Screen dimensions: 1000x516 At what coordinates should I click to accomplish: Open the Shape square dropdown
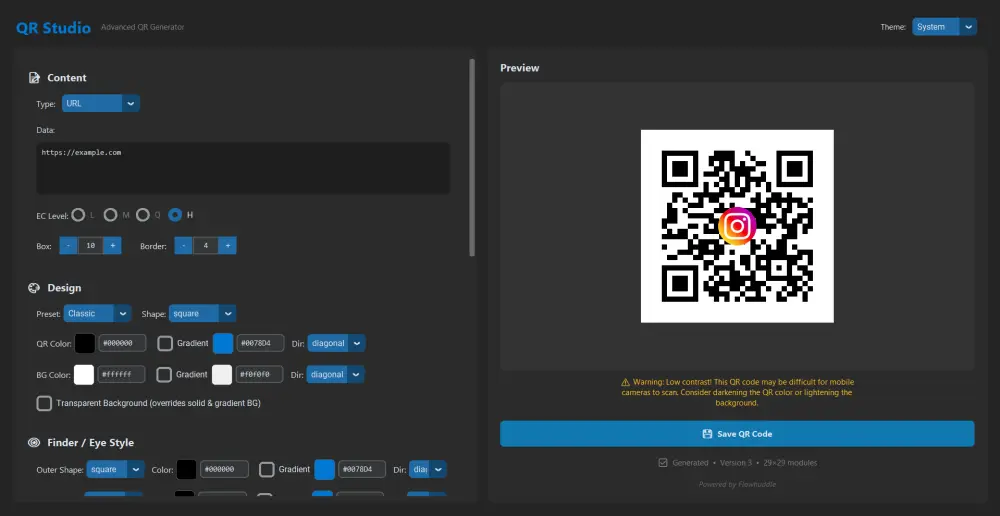202,313
